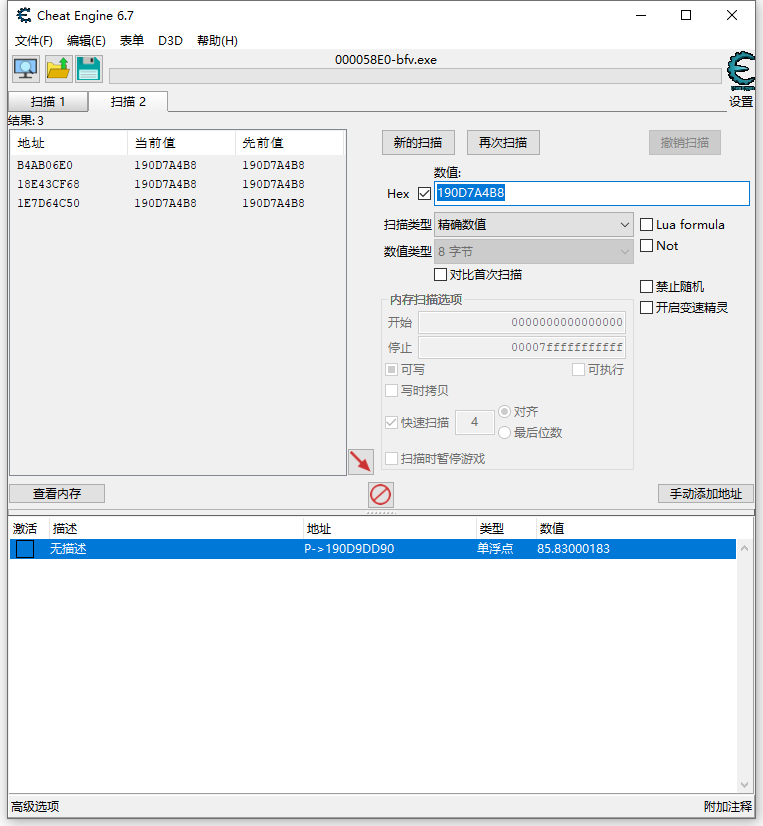Viewport: 763px width, 826px height.
Task: Click the process name 000058E0-bfv.exe
Action: (x=386, y=60)
